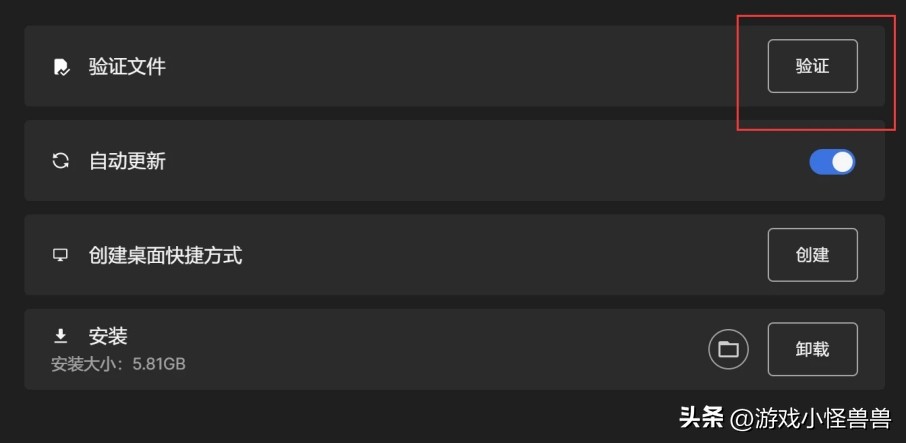
Task: Click the @游戏小怪兽兽 watermark text
Action: coord(810,417)
